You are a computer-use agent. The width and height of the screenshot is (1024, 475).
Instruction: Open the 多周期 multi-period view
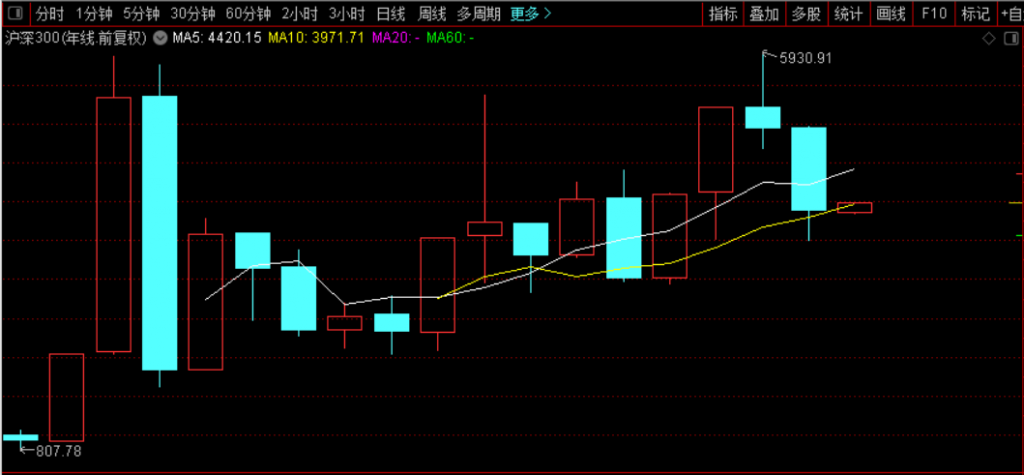coord(479,13)
